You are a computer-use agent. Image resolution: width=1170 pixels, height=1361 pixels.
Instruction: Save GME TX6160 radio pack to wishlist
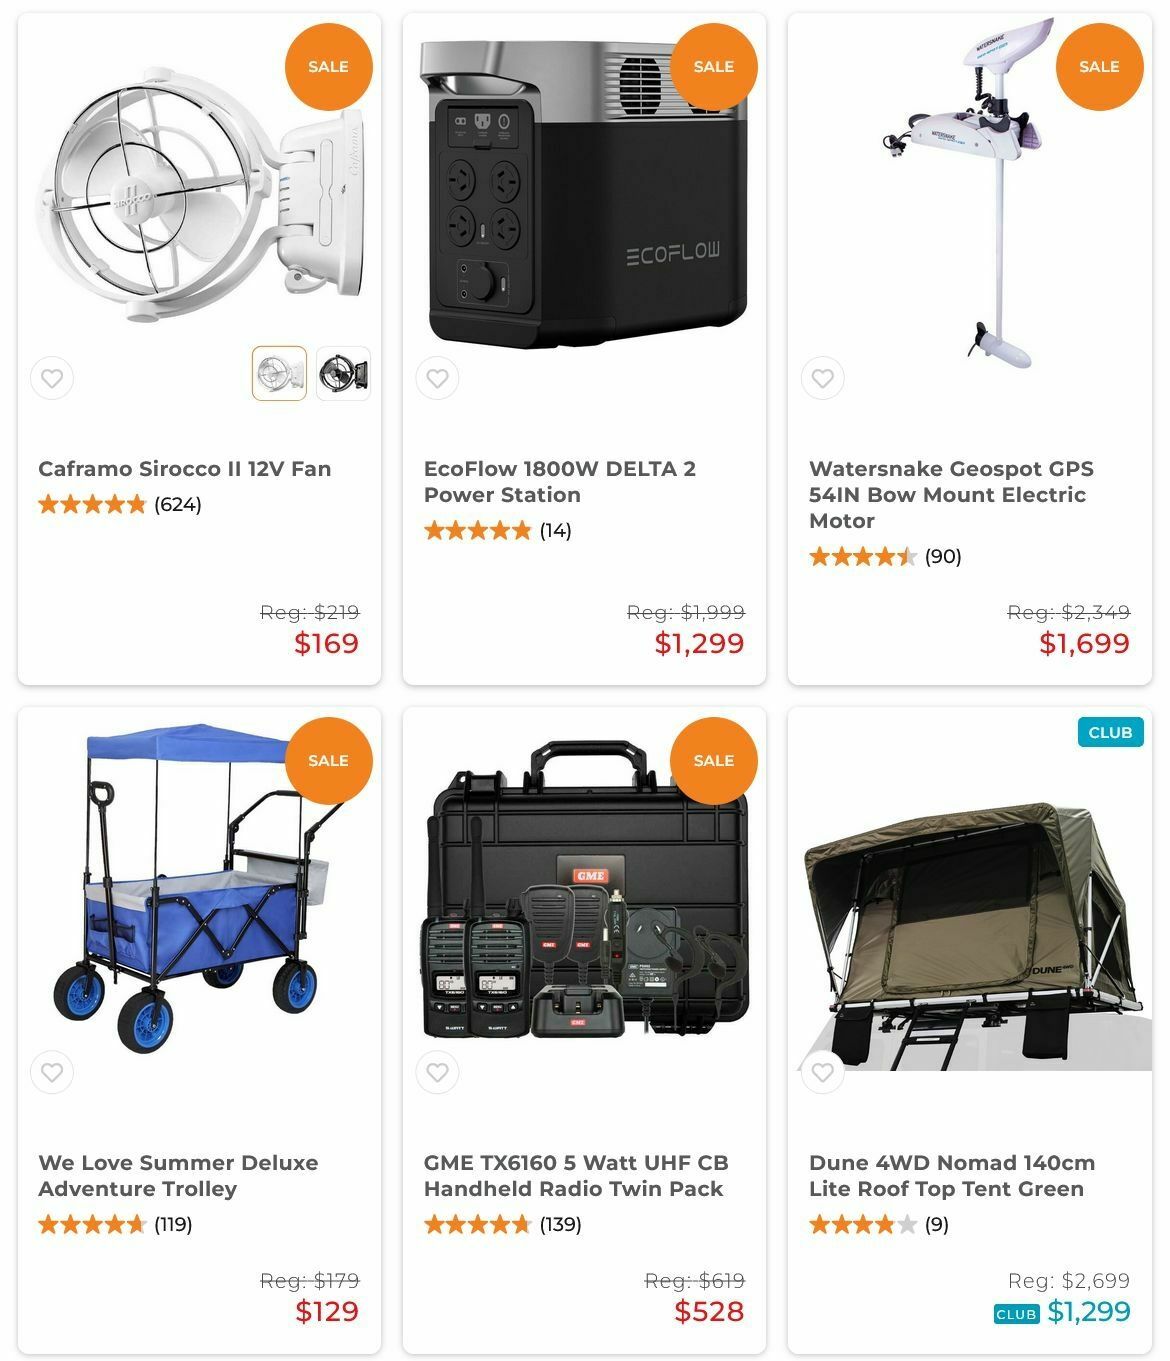[x=437, y=1072]
